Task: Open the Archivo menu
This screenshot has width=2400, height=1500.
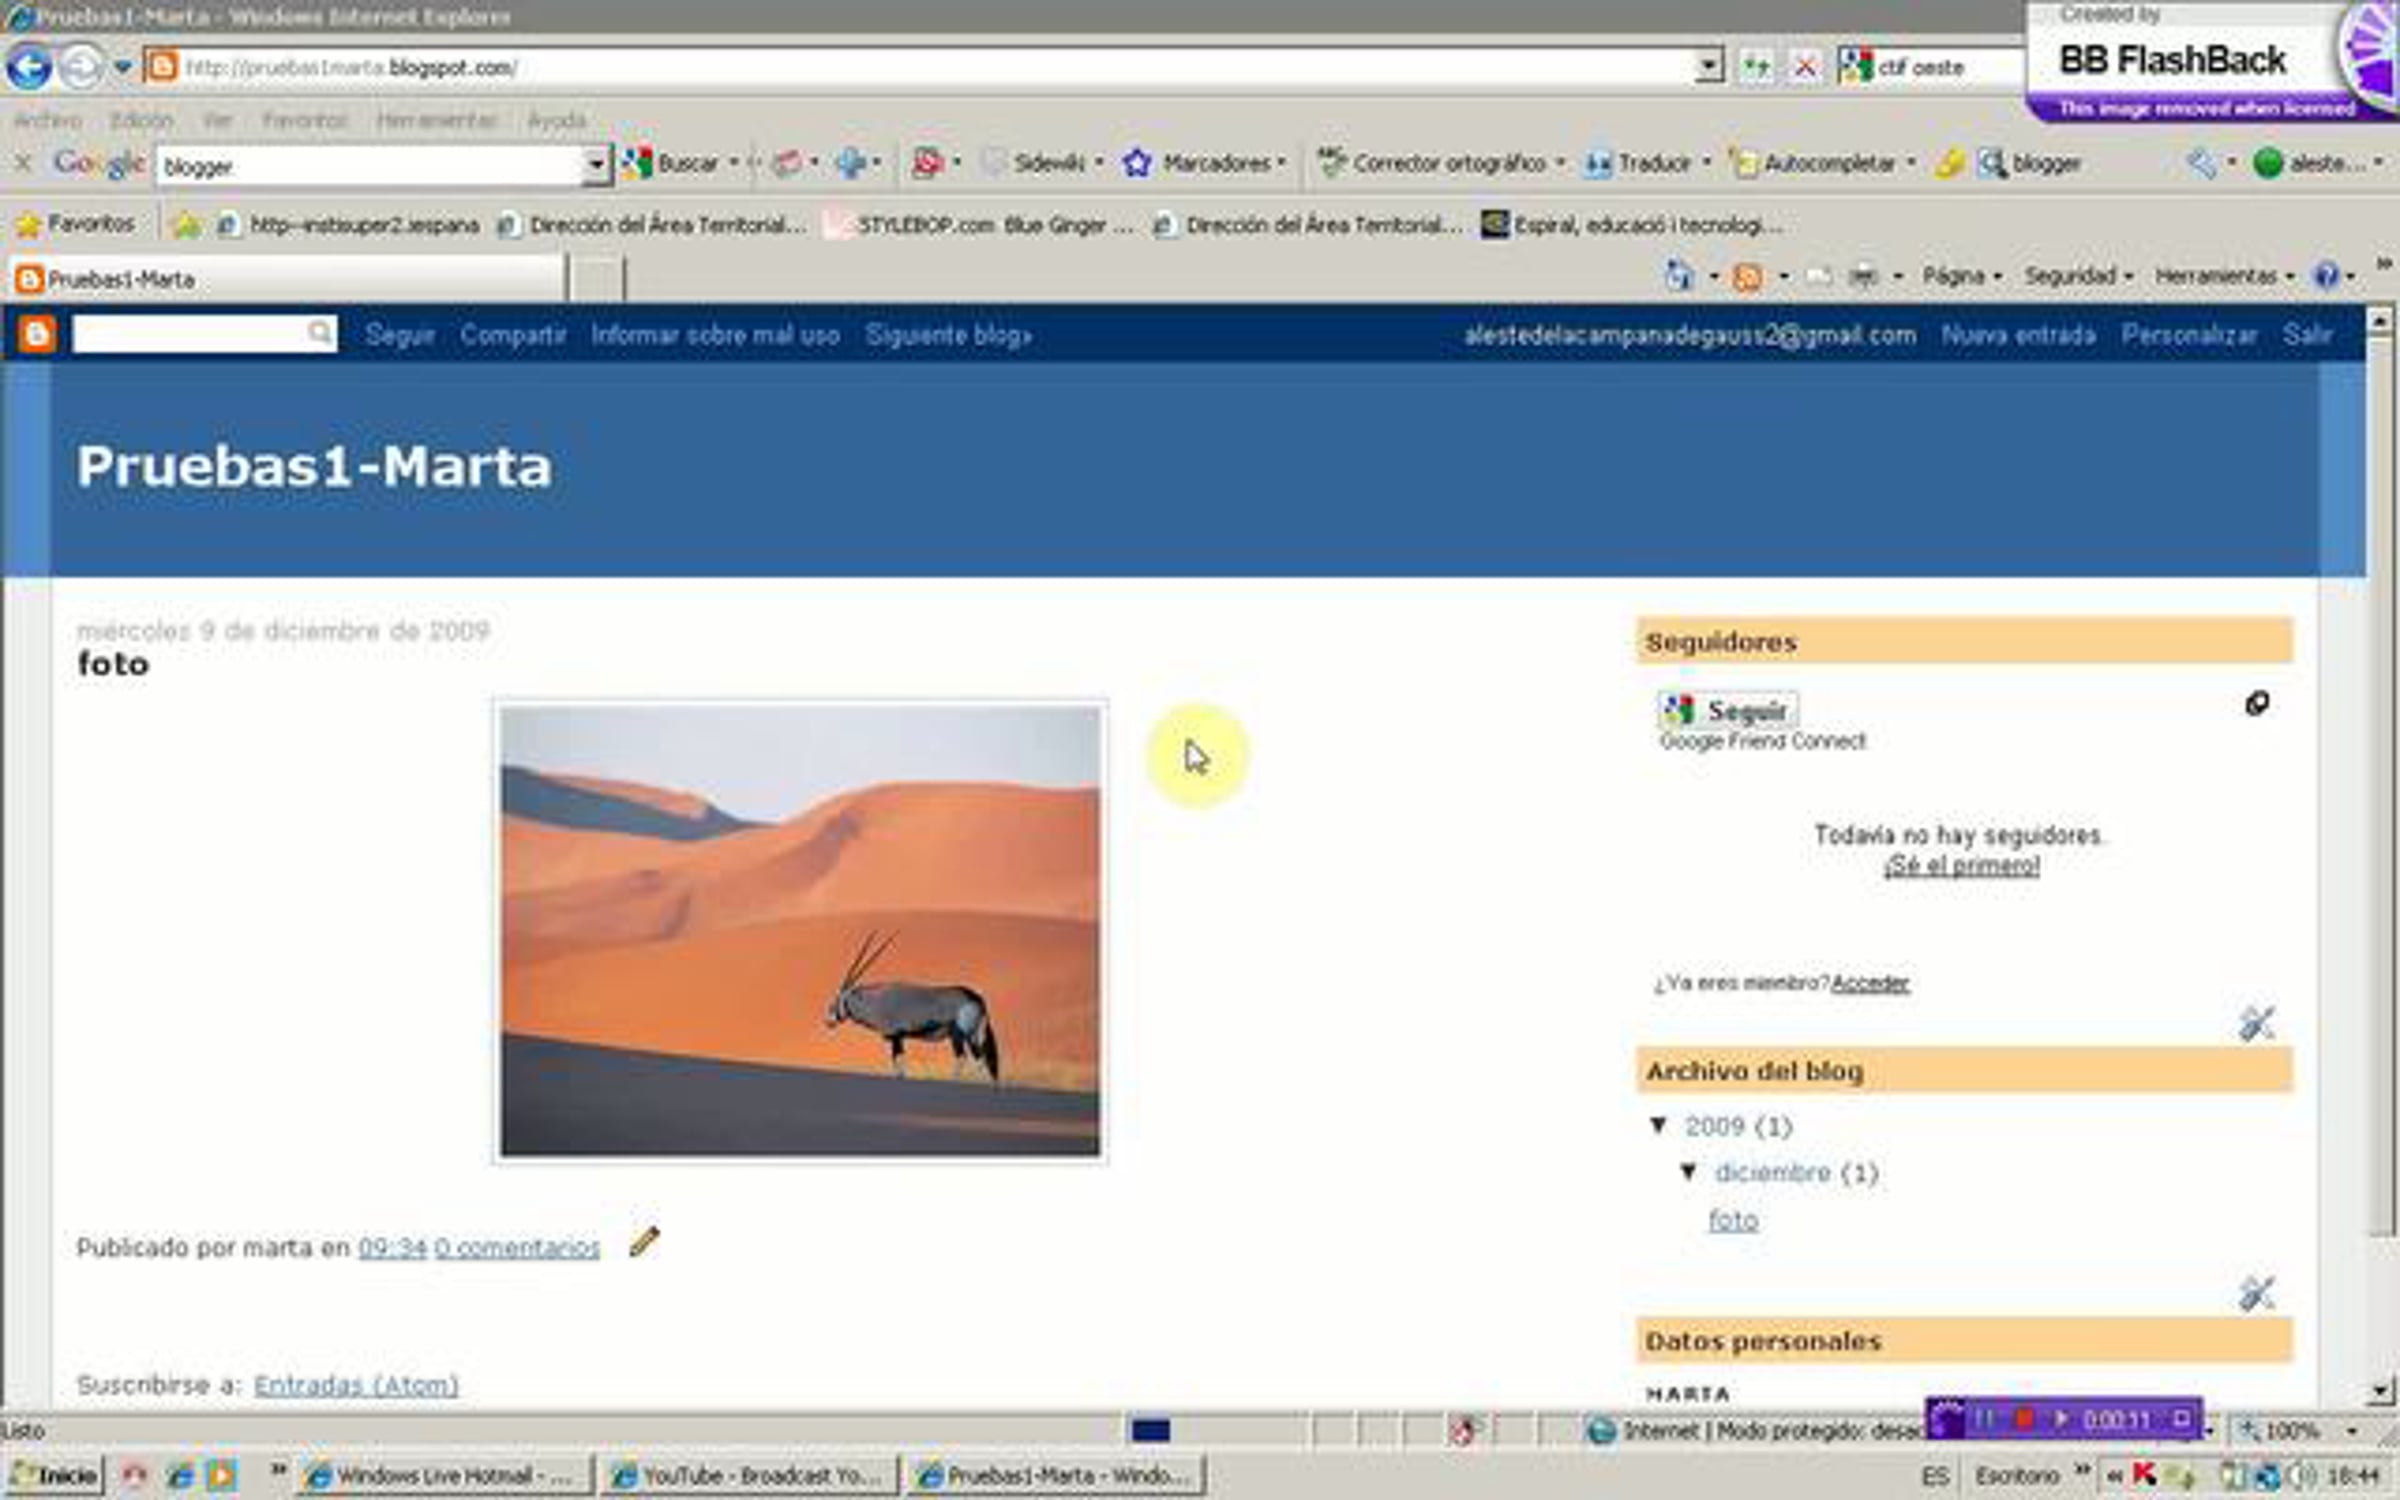Action: click(47, 121)
